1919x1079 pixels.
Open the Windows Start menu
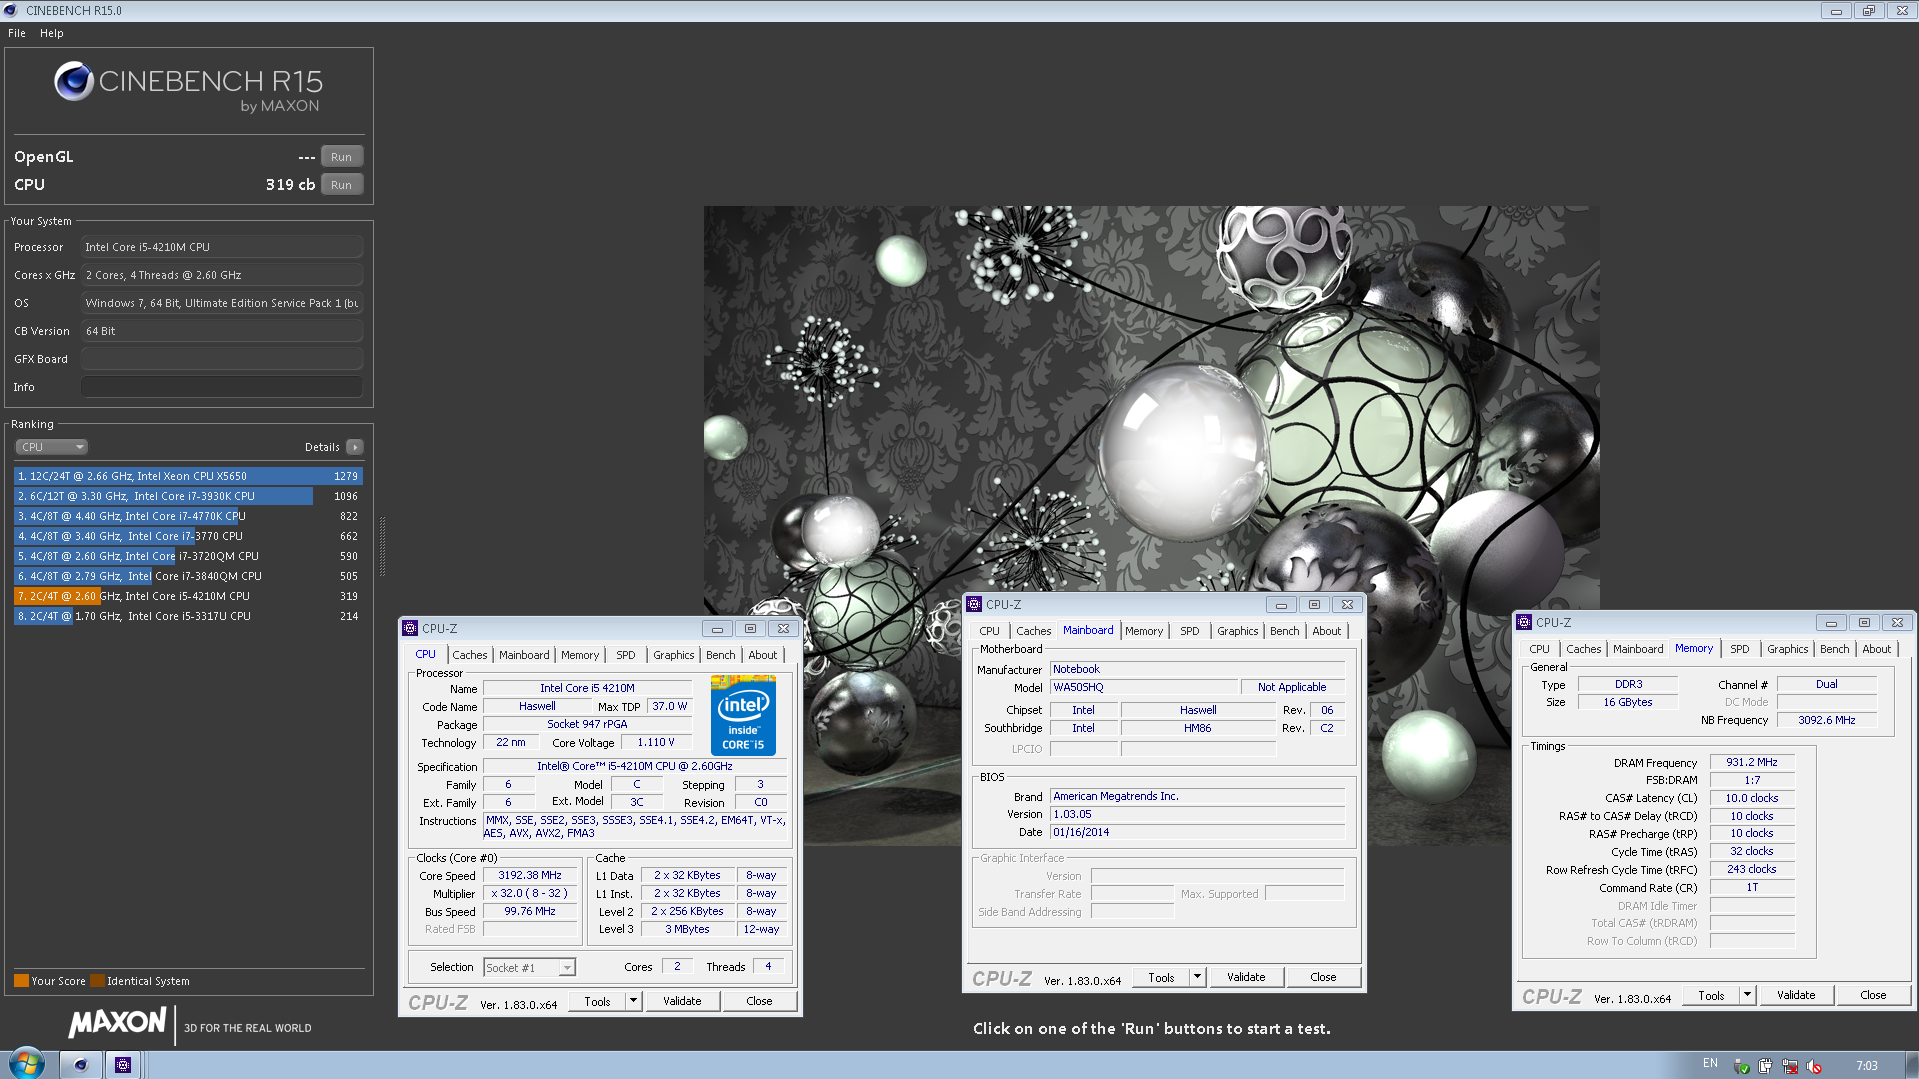tap(26, 1063)
